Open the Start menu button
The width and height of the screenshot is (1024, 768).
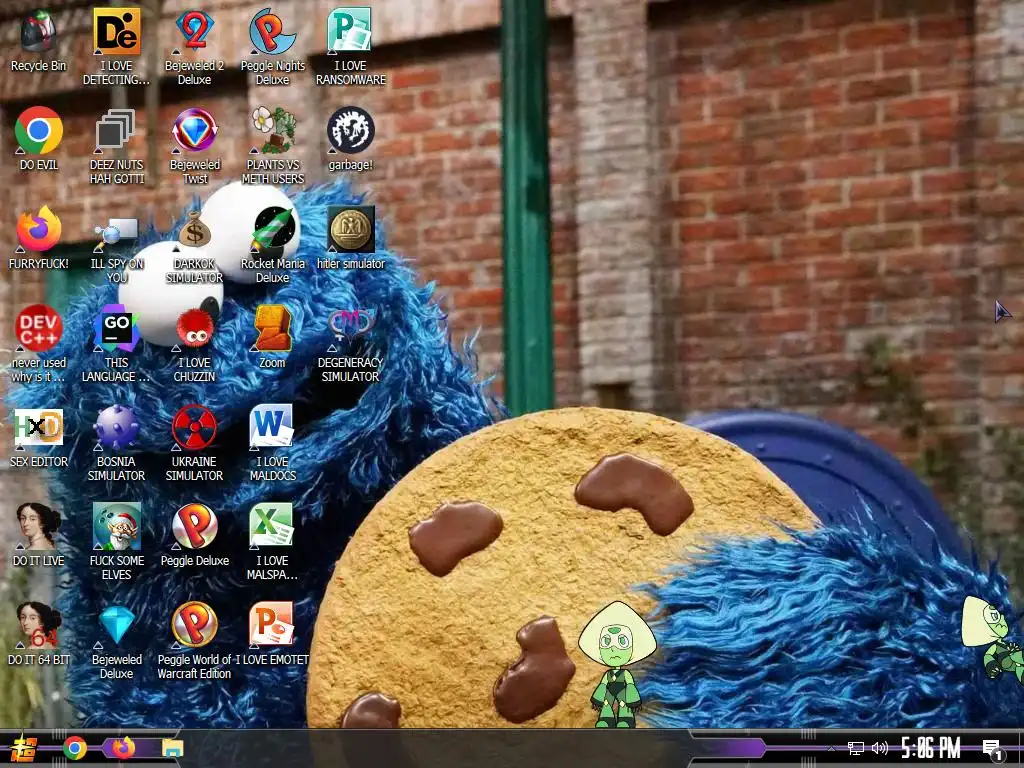[22, 748]
